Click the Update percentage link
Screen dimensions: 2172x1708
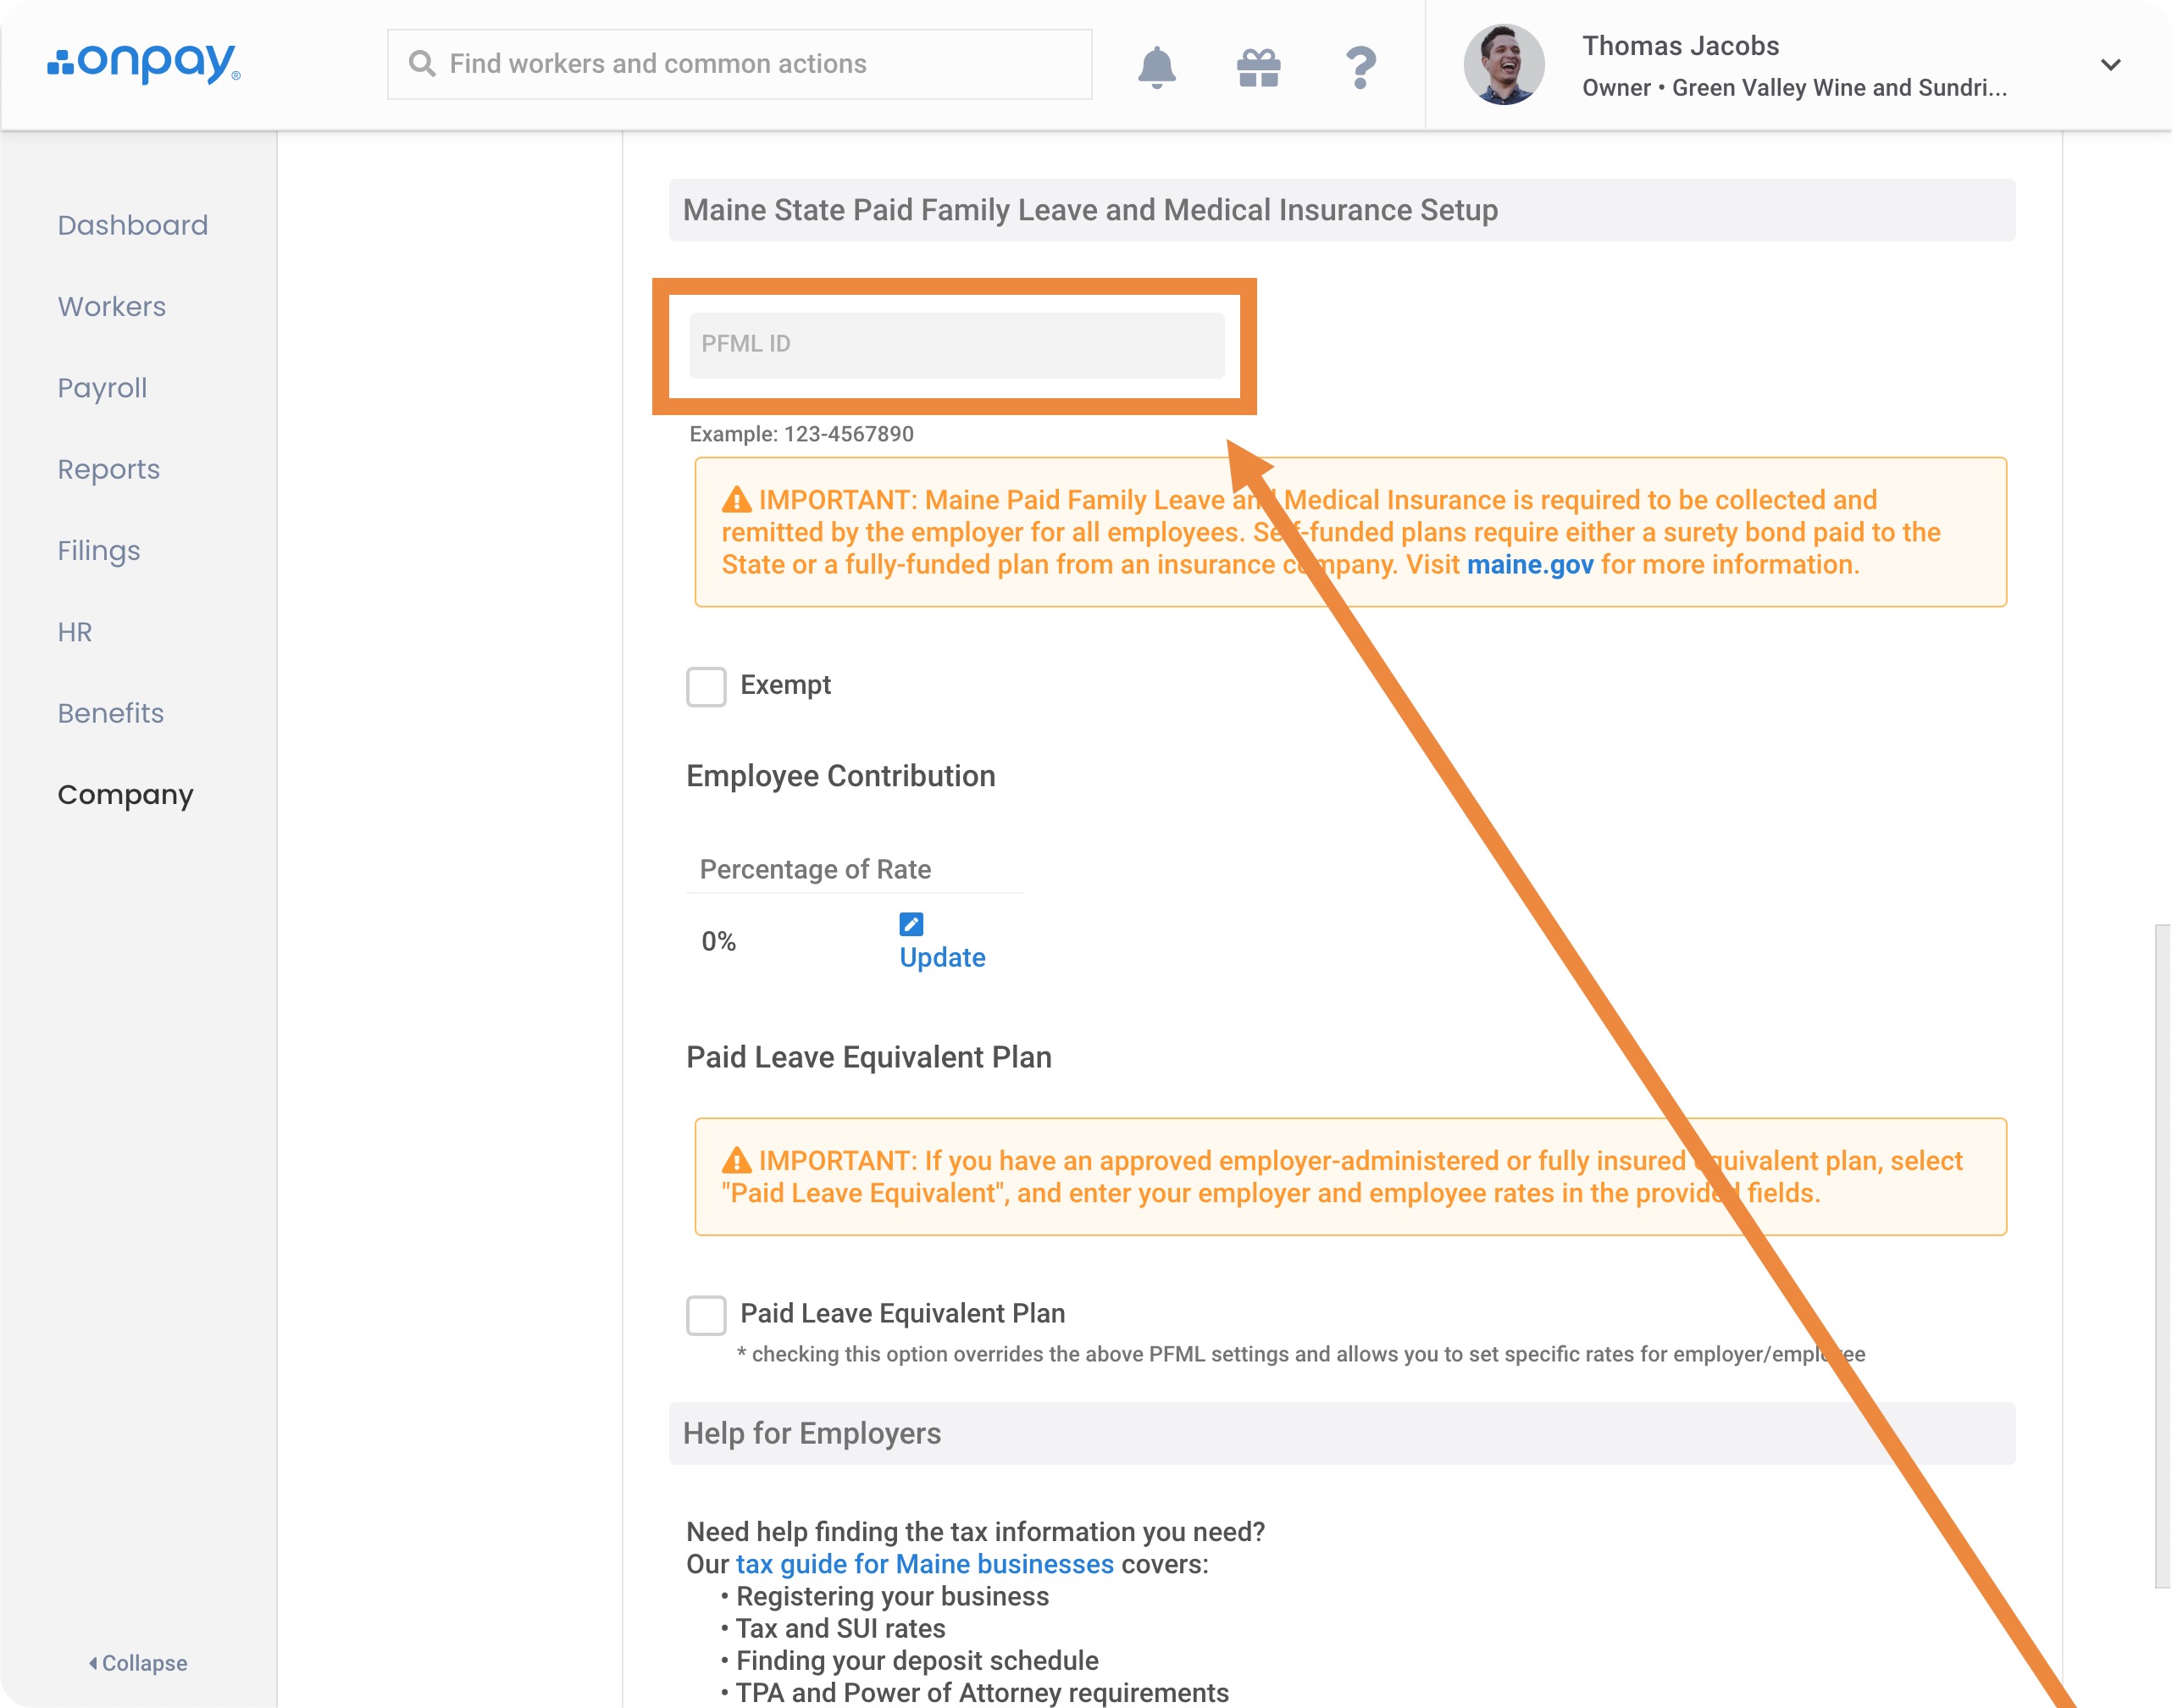coord(942,957)
